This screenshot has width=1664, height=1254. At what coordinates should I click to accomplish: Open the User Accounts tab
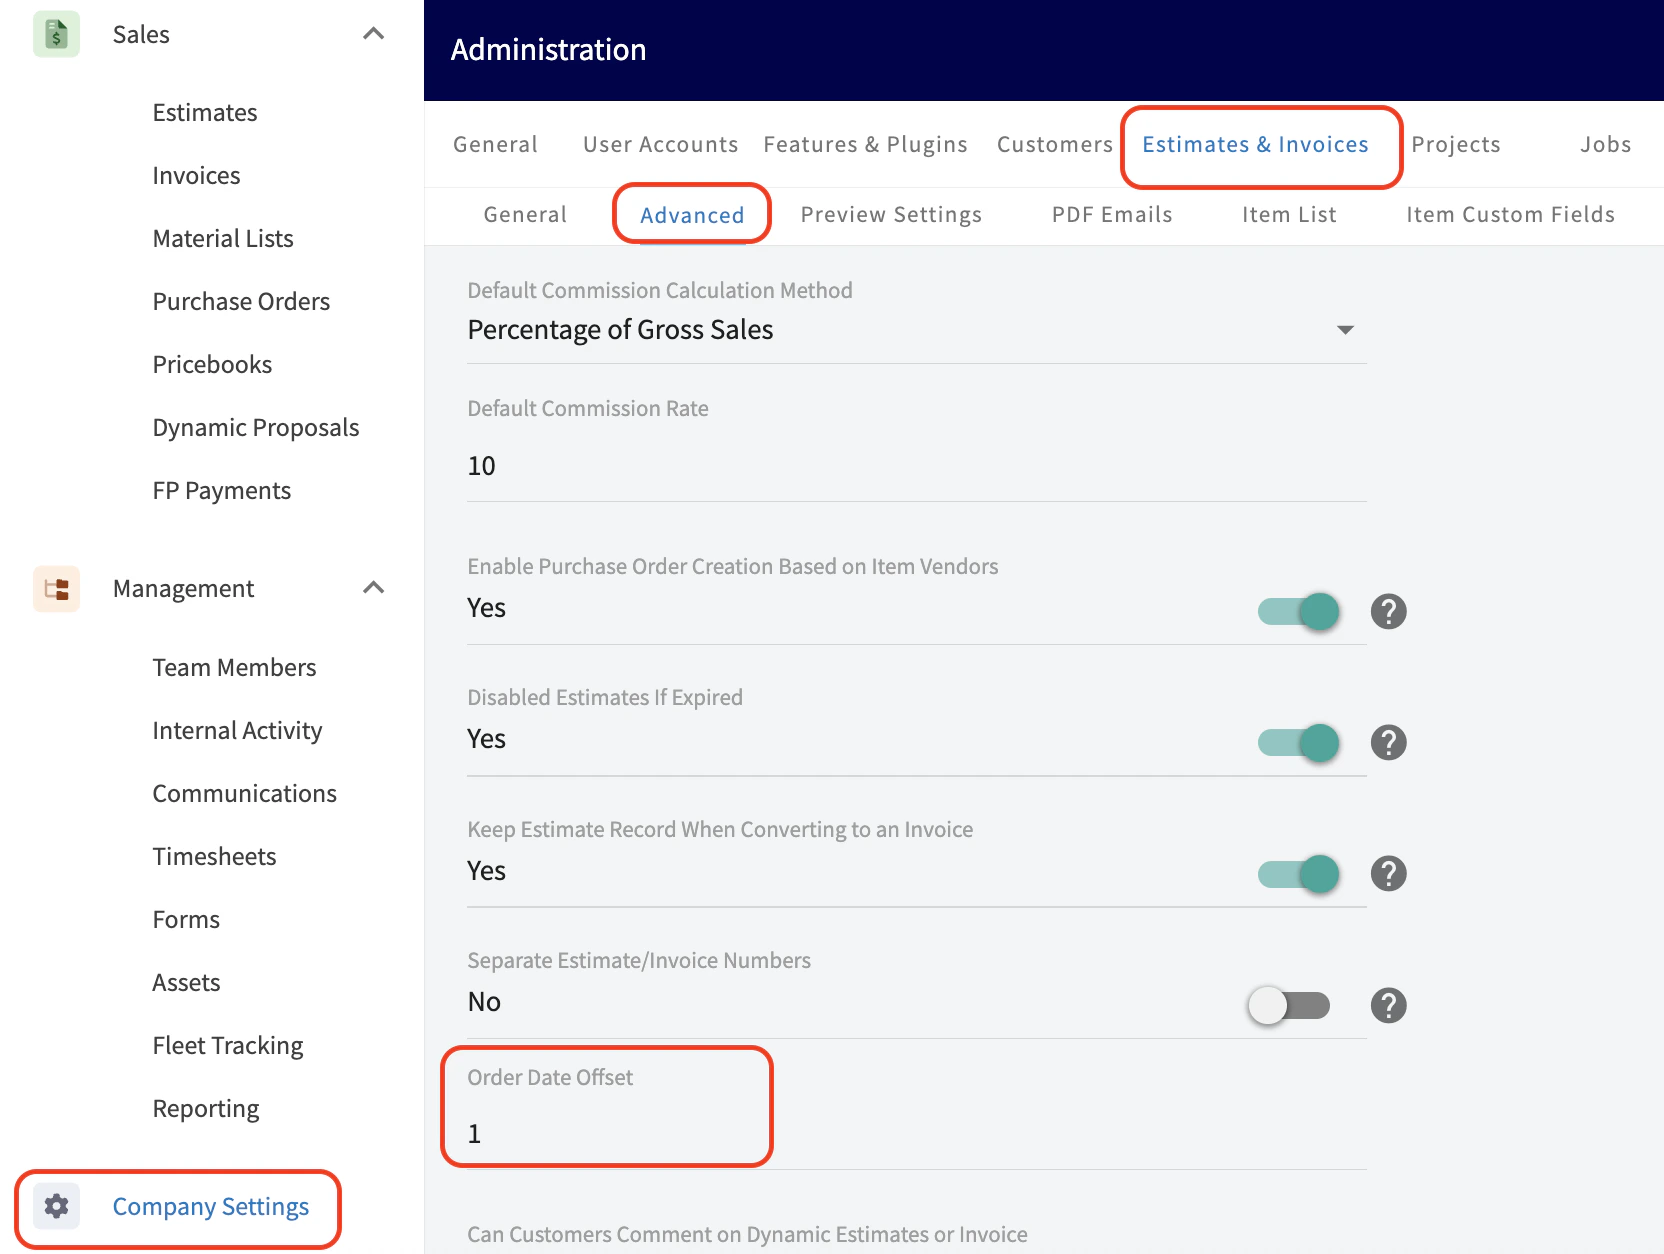point(660,145)
